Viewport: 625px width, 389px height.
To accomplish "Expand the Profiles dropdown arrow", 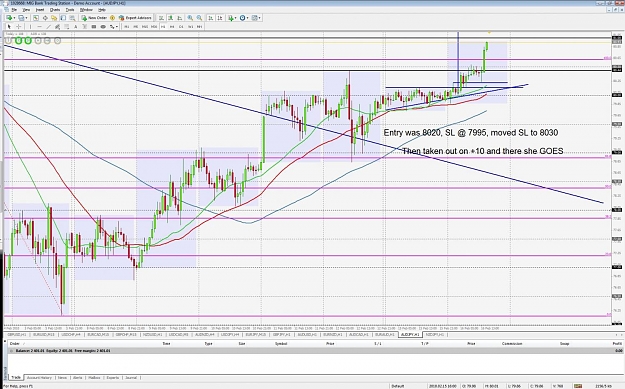I will click(x=26, y=18).
